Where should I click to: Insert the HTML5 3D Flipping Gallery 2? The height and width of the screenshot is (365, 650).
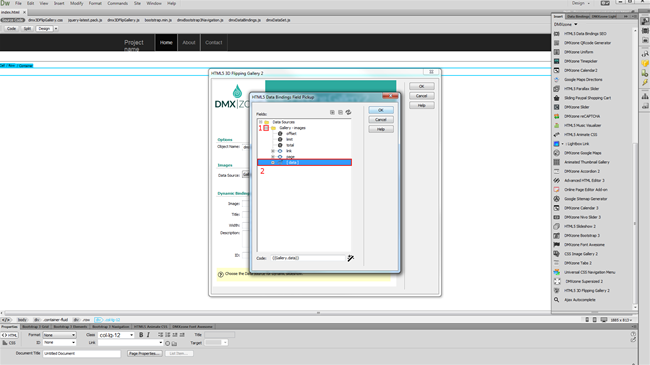[x=587, y=291]
